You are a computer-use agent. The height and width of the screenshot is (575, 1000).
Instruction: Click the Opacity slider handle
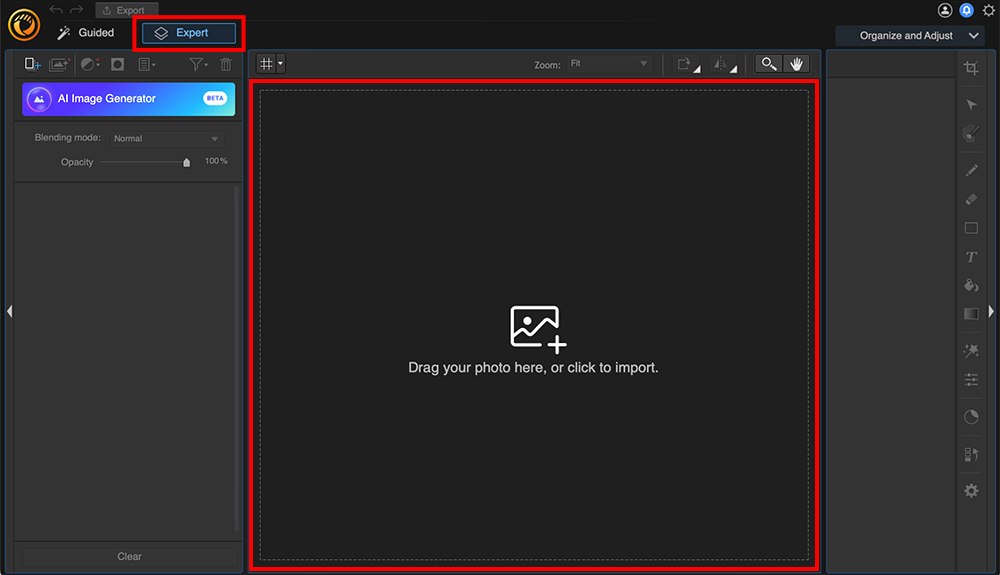pos(186,163)
